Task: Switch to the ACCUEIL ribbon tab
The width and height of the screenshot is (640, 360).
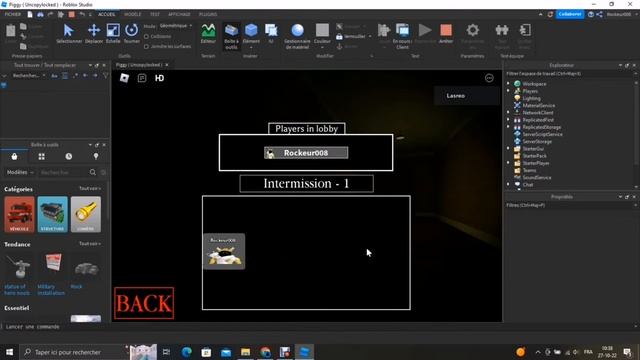Action: click(x=106, y=14)
